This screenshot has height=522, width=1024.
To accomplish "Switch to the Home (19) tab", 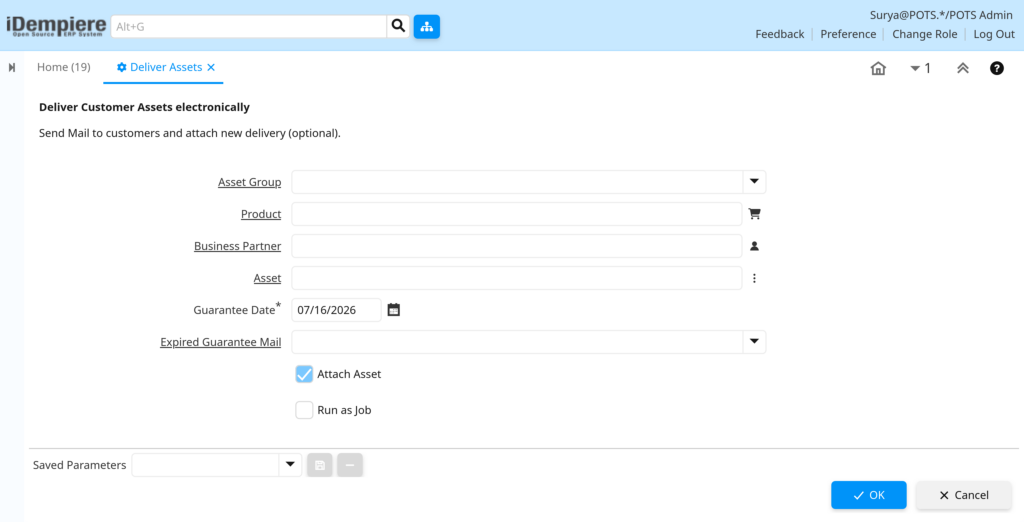I will pyautogui.click(x=63, y=67).
